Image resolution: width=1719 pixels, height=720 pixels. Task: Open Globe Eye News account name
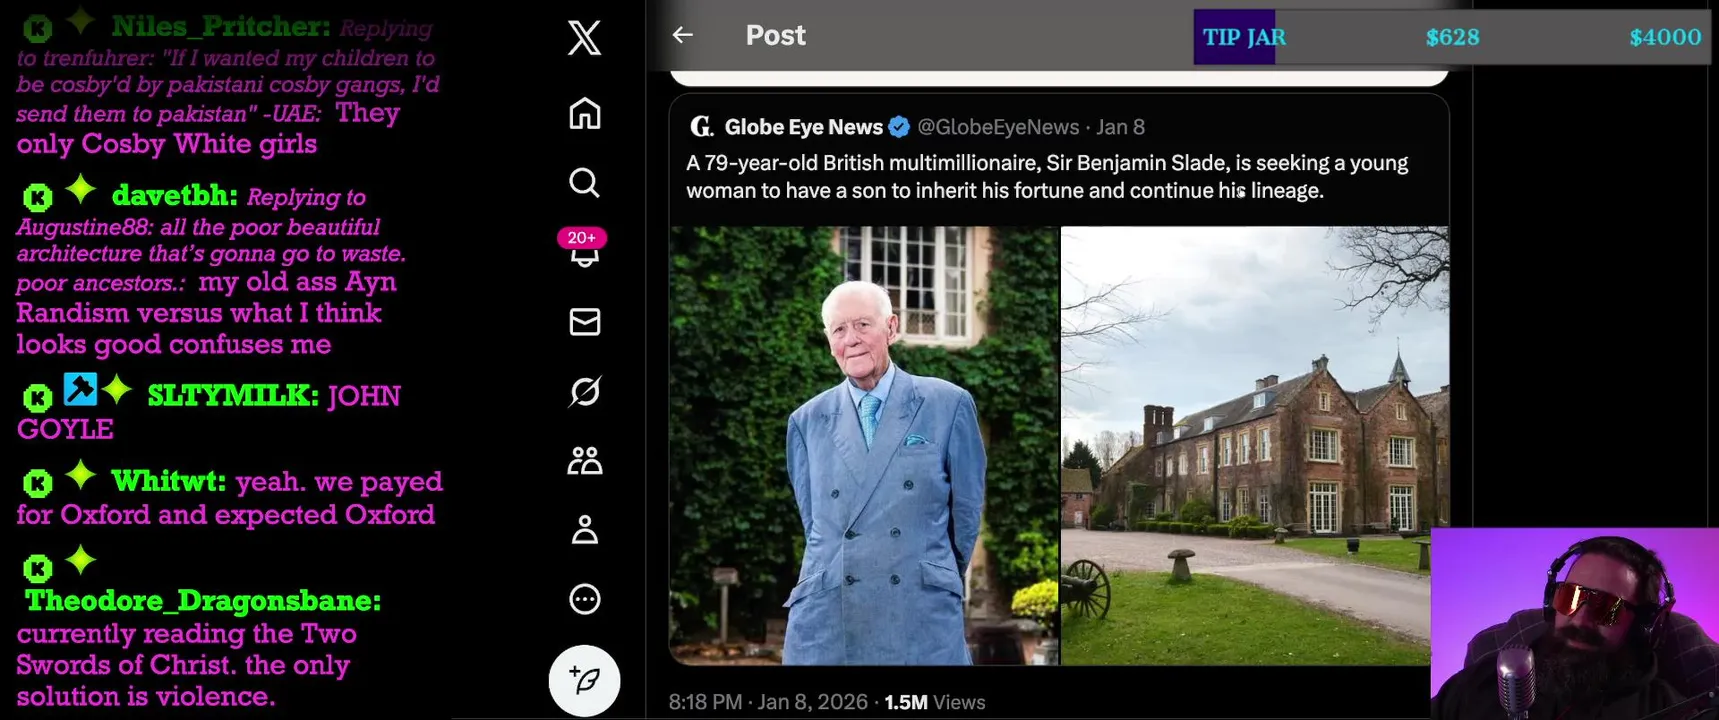click(803, 127)
